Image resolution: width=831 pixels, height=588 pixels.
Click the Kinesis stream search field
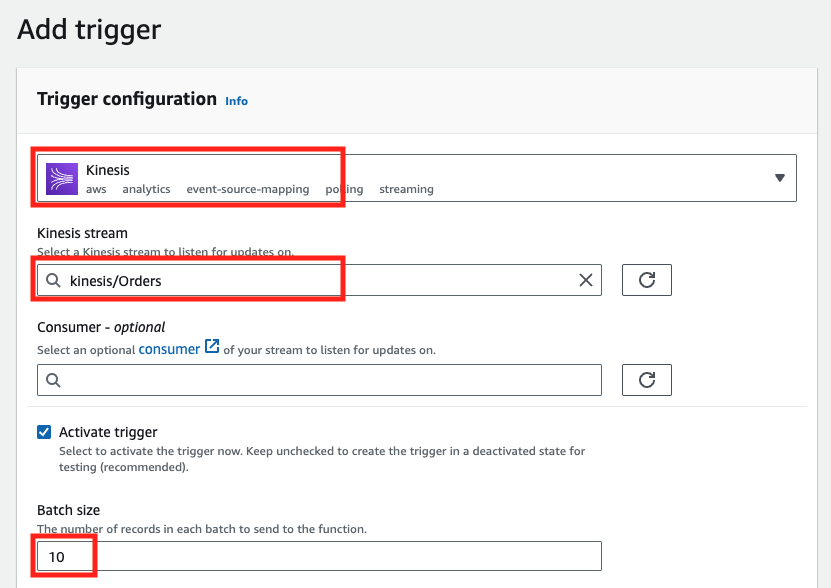pos(319,280)
